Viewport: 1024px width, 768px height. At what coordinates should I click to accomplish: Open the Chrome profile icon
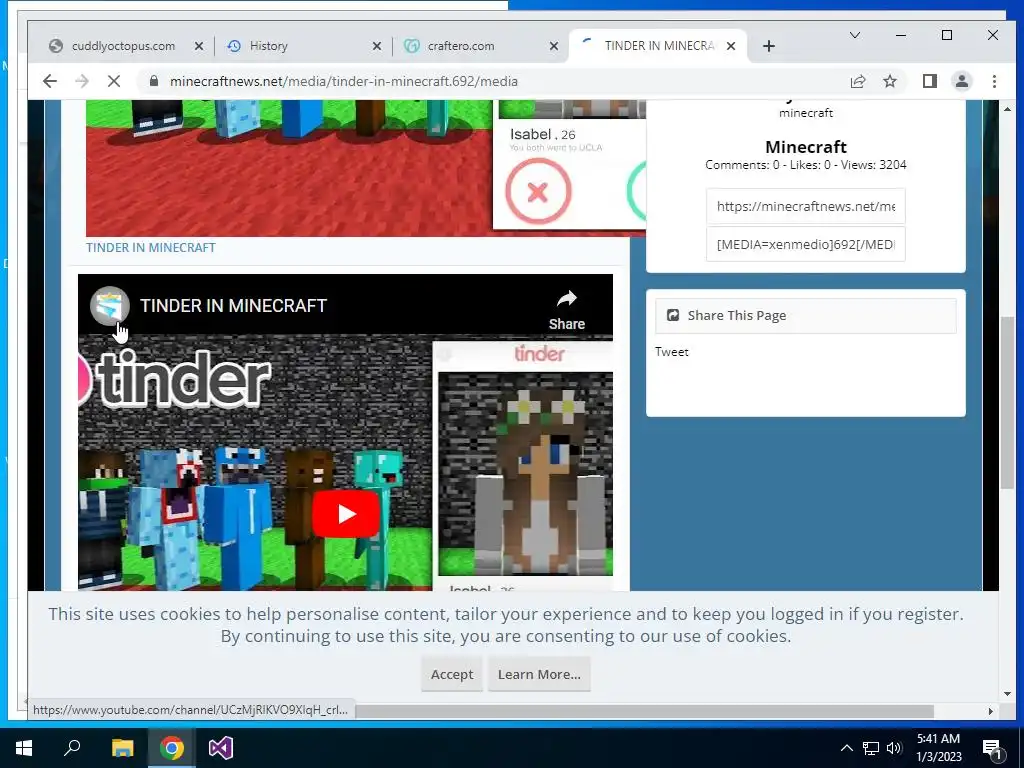coord(961,81)
